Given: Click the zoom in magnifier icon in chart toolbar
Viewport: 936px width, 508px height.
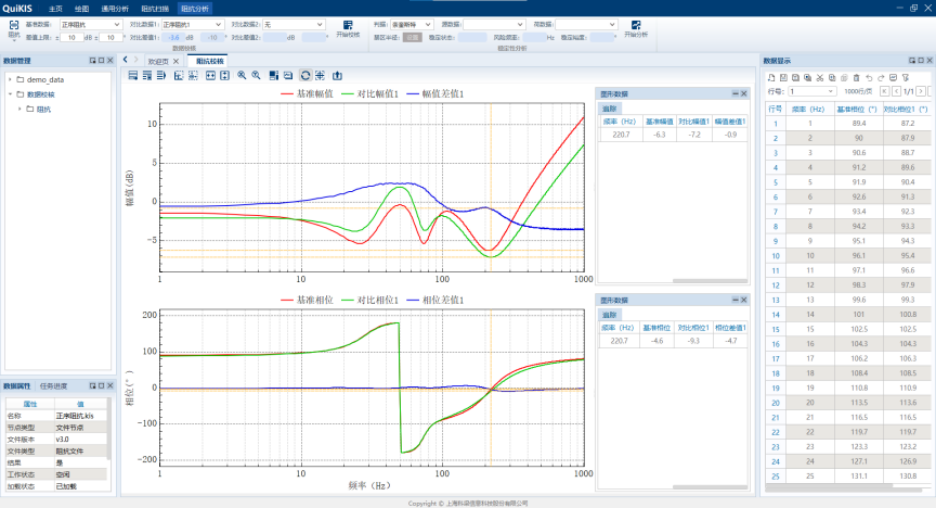Looking at the screenshot, I should (x=242, y=75).
